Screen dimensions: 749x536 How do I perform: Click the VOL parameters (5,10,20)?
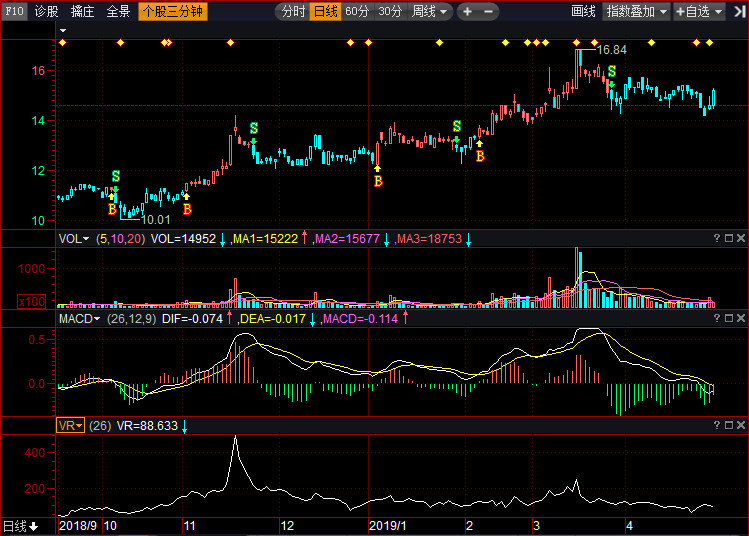120,238
